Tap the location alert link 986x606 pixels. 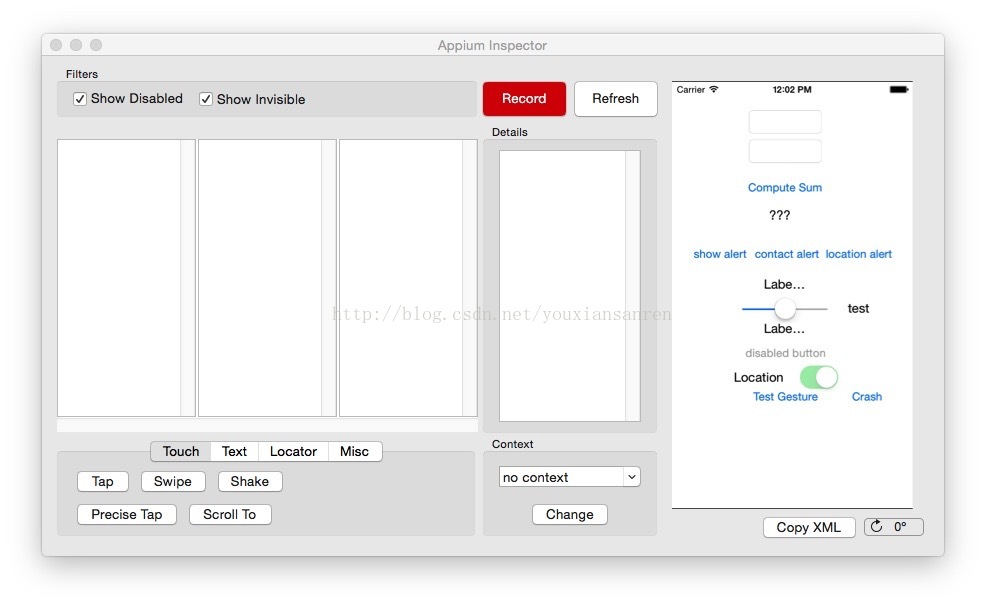click(x=858, y=254)
